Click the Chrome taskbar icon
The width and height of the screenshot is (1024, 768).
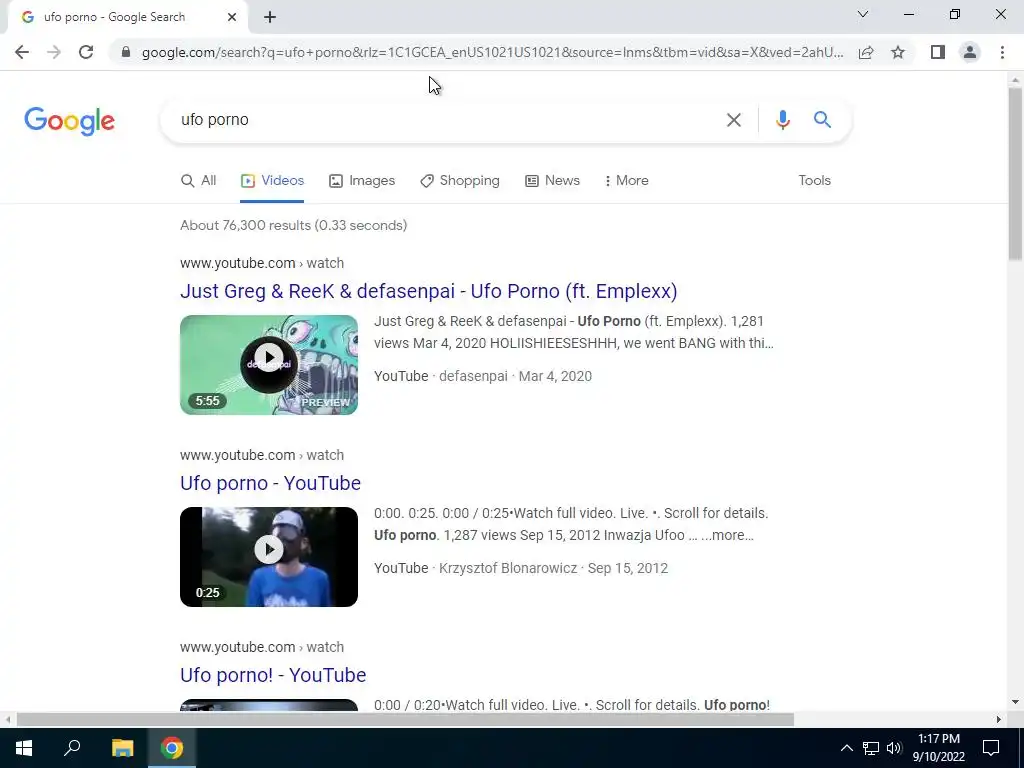click(172, 748)
